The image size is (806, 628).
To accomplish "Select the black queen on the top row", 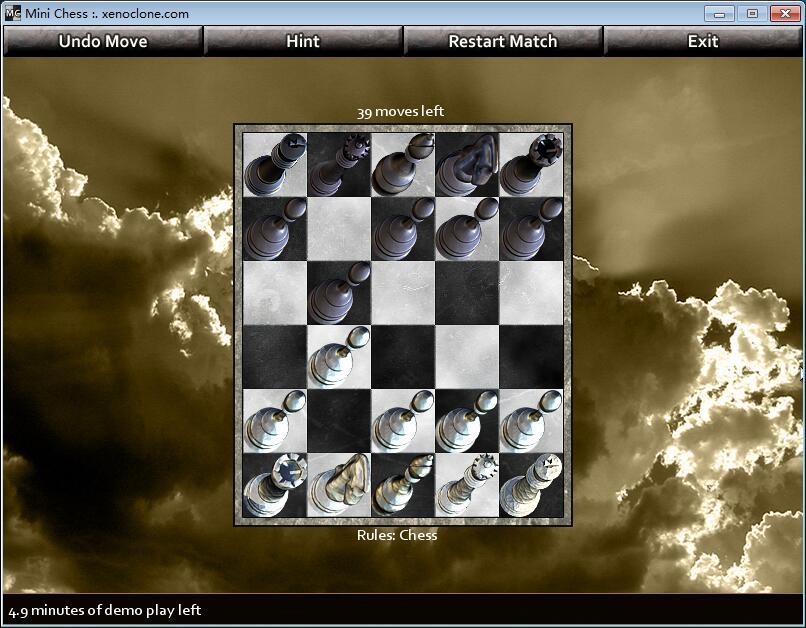I will coord(339,165).
